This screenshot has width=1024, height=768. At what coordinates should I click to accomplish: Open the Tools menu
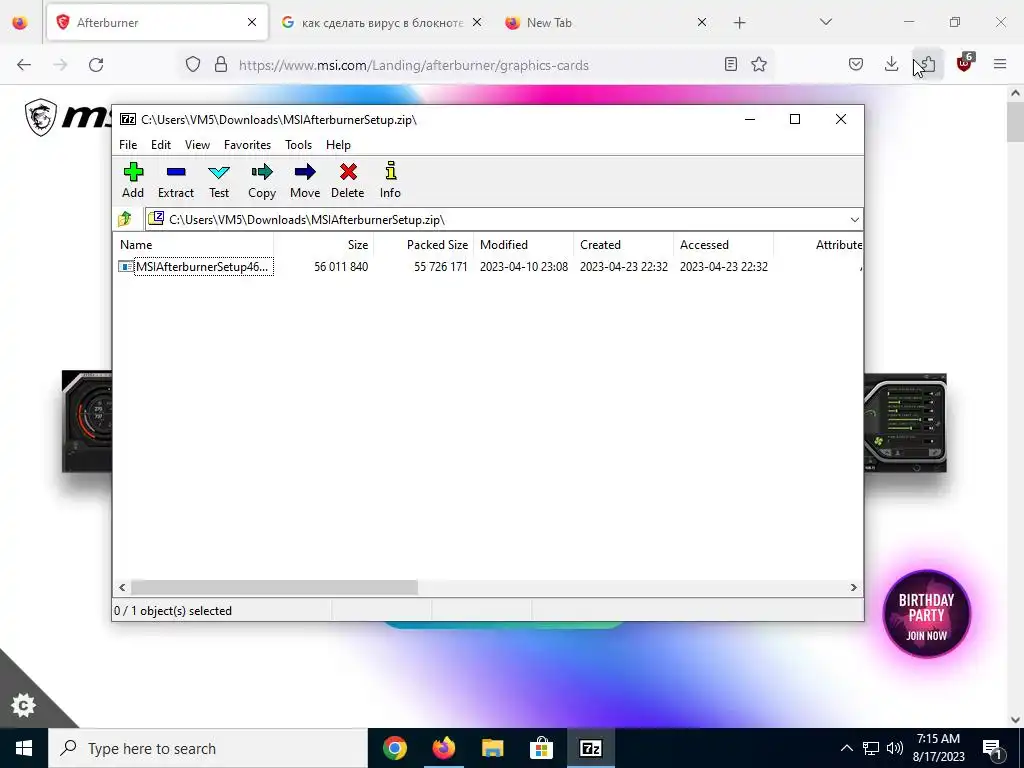point(298,145)
